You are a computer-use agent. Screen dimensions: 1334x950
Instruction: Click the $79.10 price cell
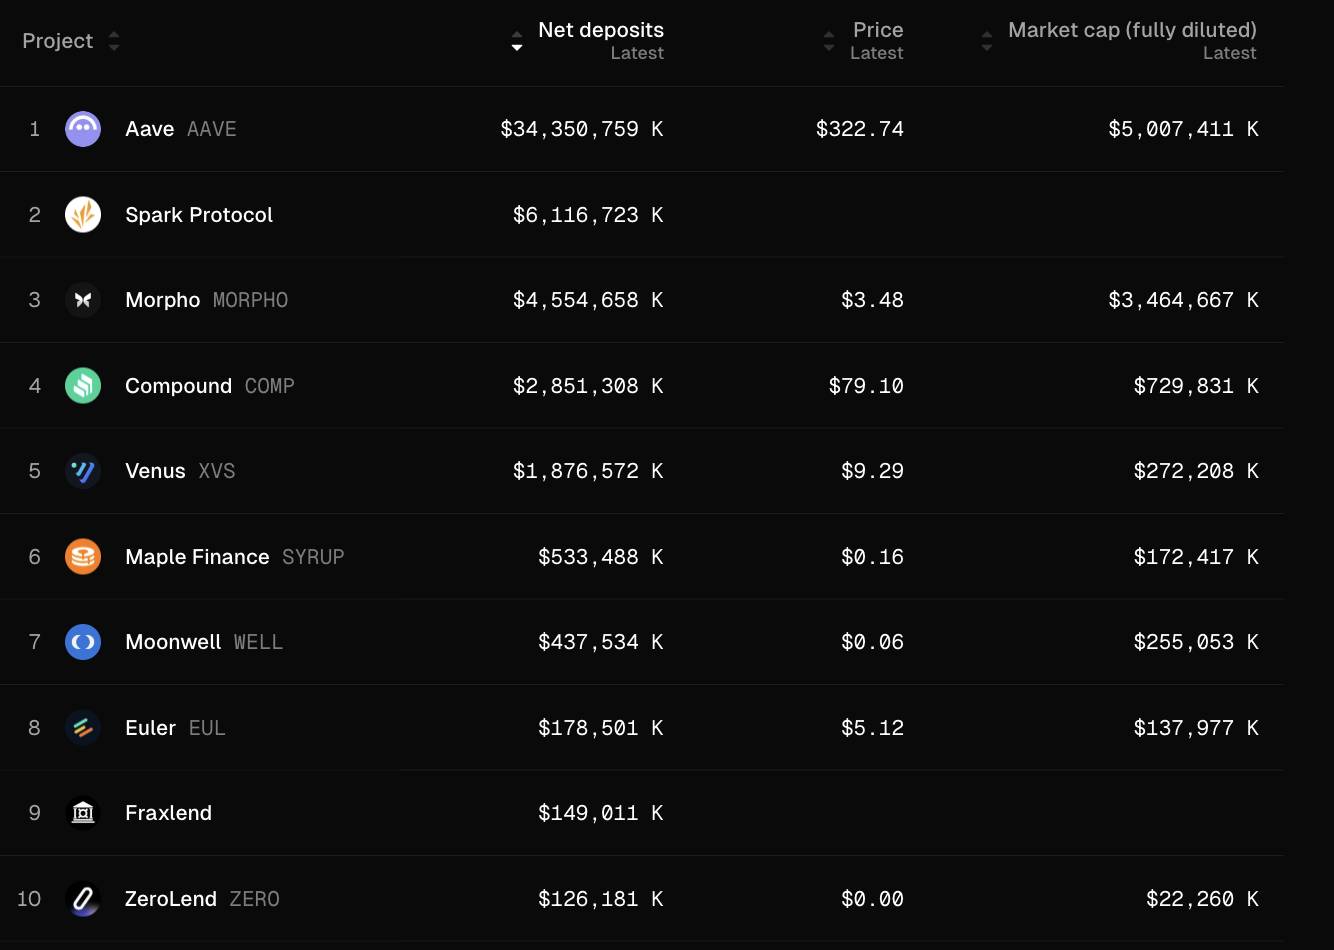866,386
